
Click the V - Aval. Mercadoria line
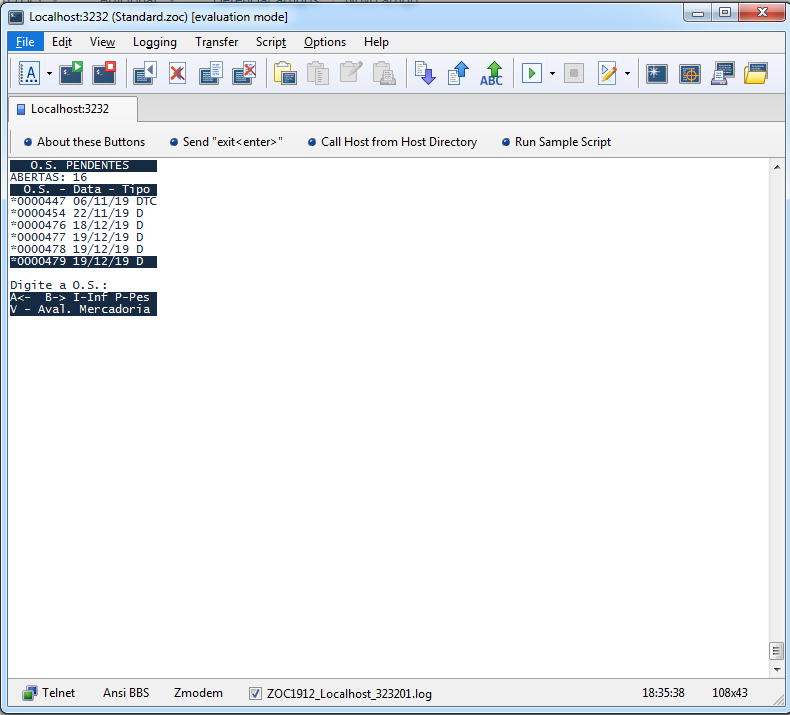tap(84, 309)
